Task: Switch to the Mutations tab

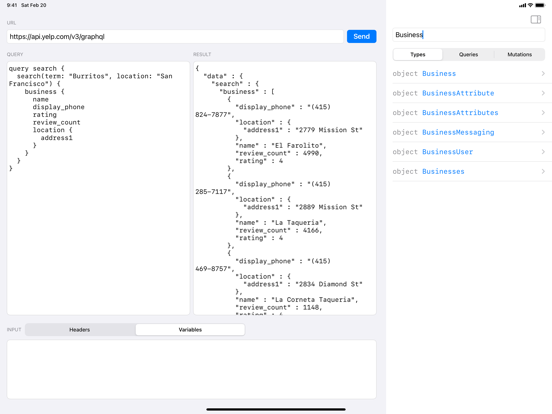Action: coord(519,54)
